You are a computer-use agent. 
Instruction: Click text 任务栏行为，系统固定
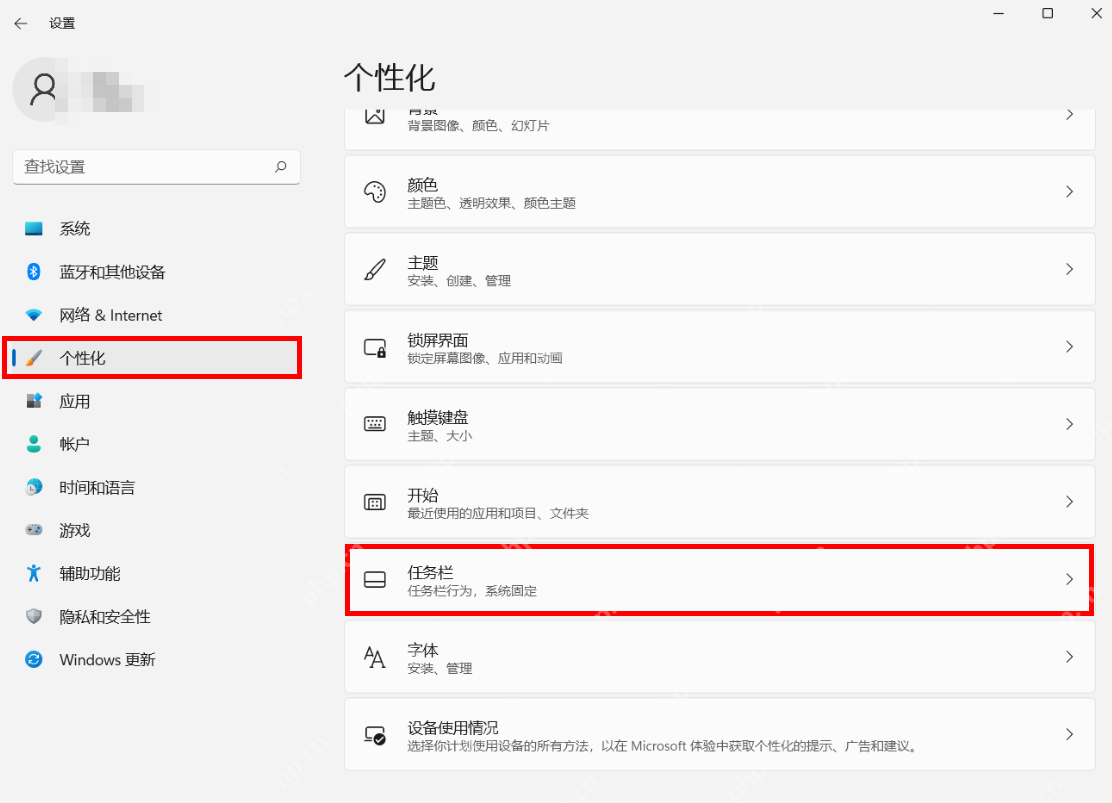tap(472, 591)
